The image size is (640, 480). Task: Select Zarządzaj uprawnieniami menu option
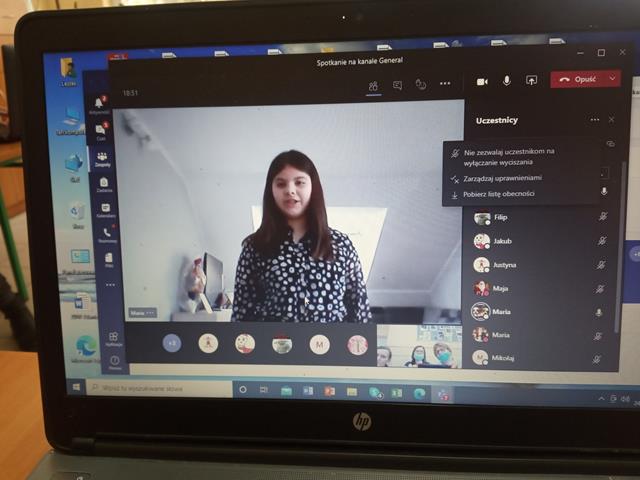501,178
